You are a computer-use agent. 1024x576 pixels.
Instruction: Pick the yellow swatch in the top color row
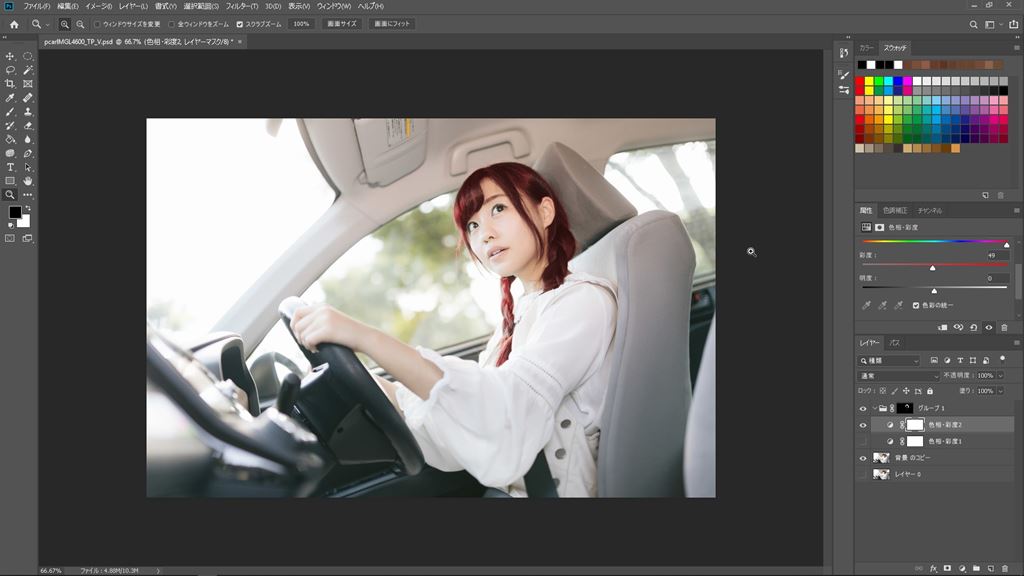pyautogui.click(x=870, y=81)
